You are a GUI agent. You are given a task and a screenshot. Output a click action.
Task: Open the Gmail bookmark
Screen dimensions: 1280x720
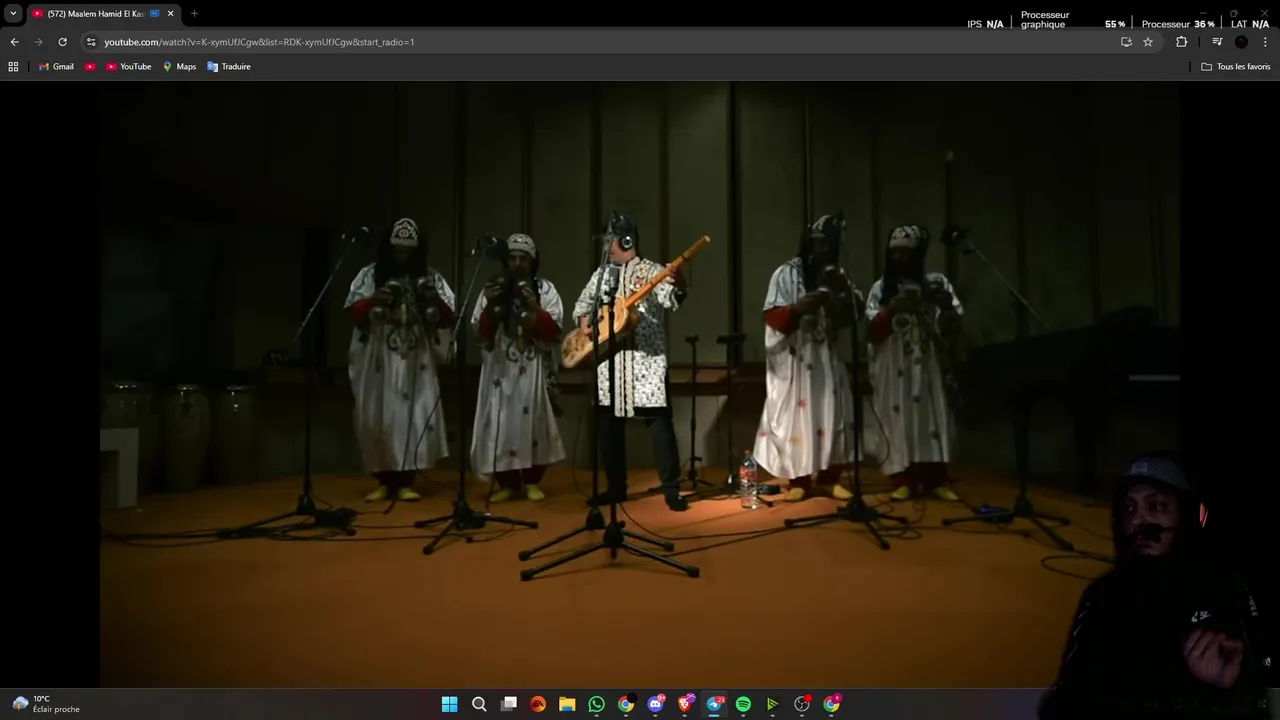56,67
